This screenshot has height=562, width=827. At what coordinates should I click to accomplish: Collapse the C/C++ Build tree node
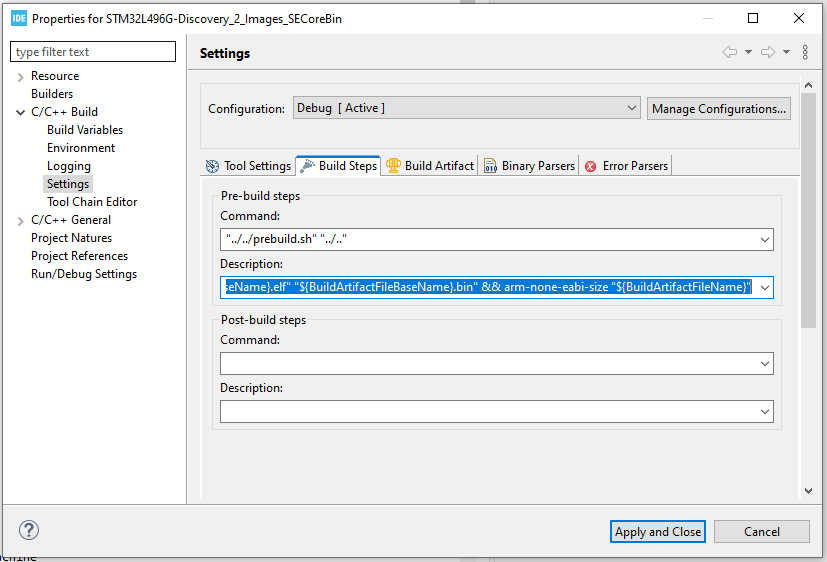[21, 112]
